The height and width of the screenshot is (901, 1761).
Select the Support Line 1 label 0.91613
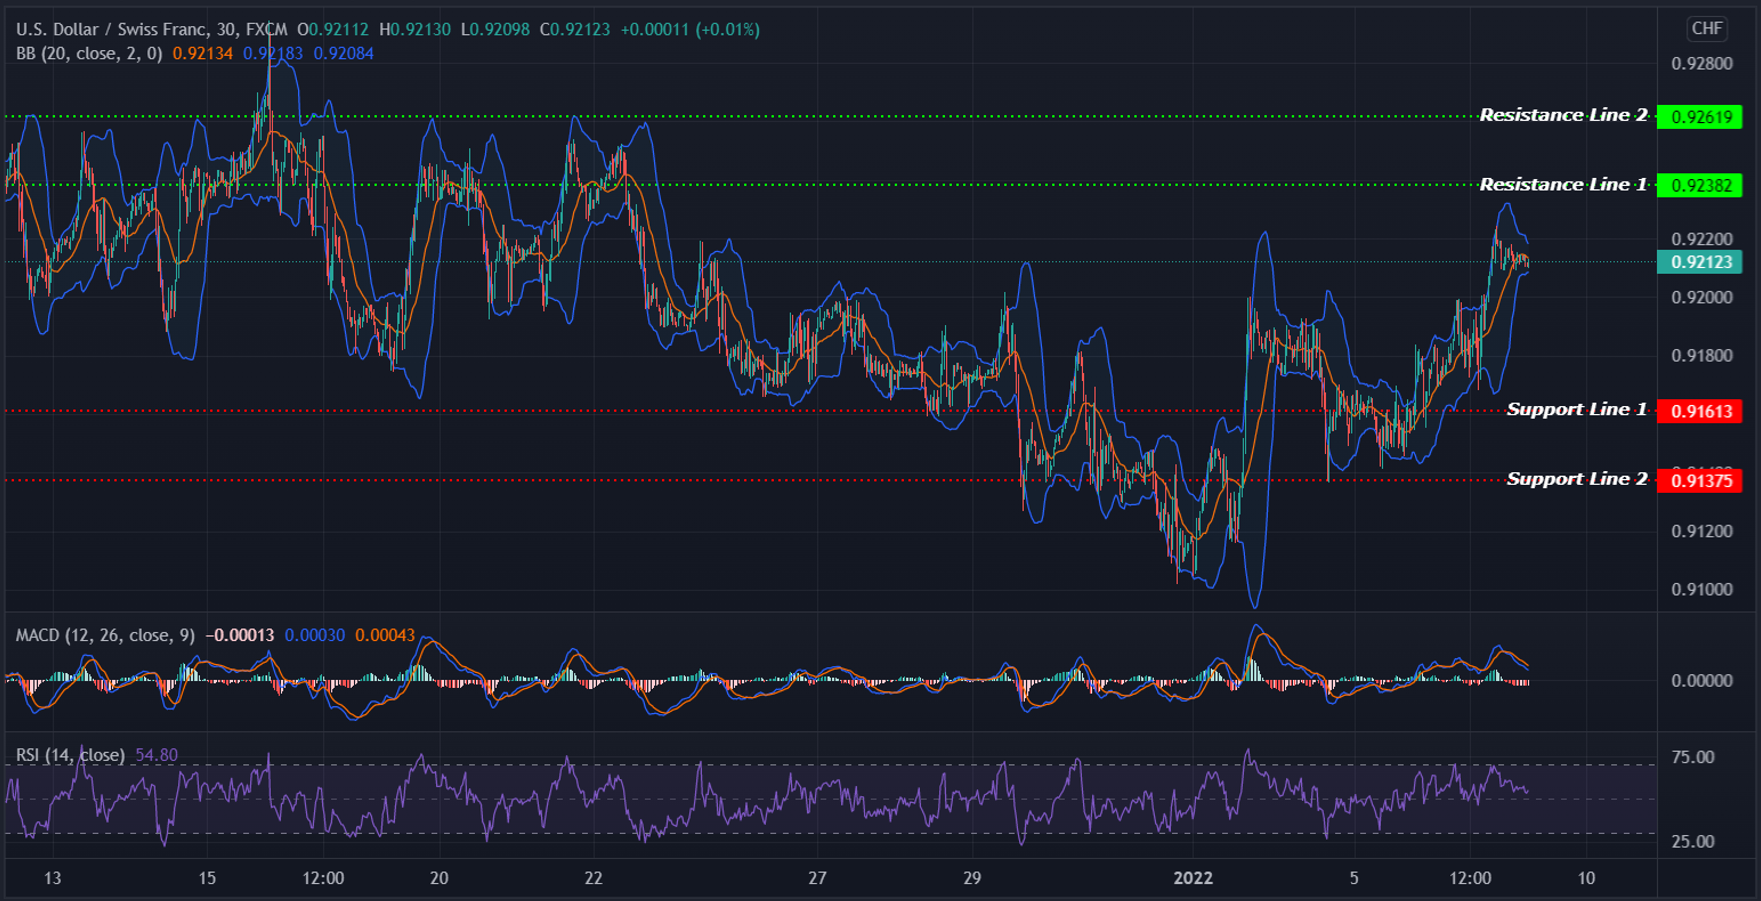(1703, 410)
